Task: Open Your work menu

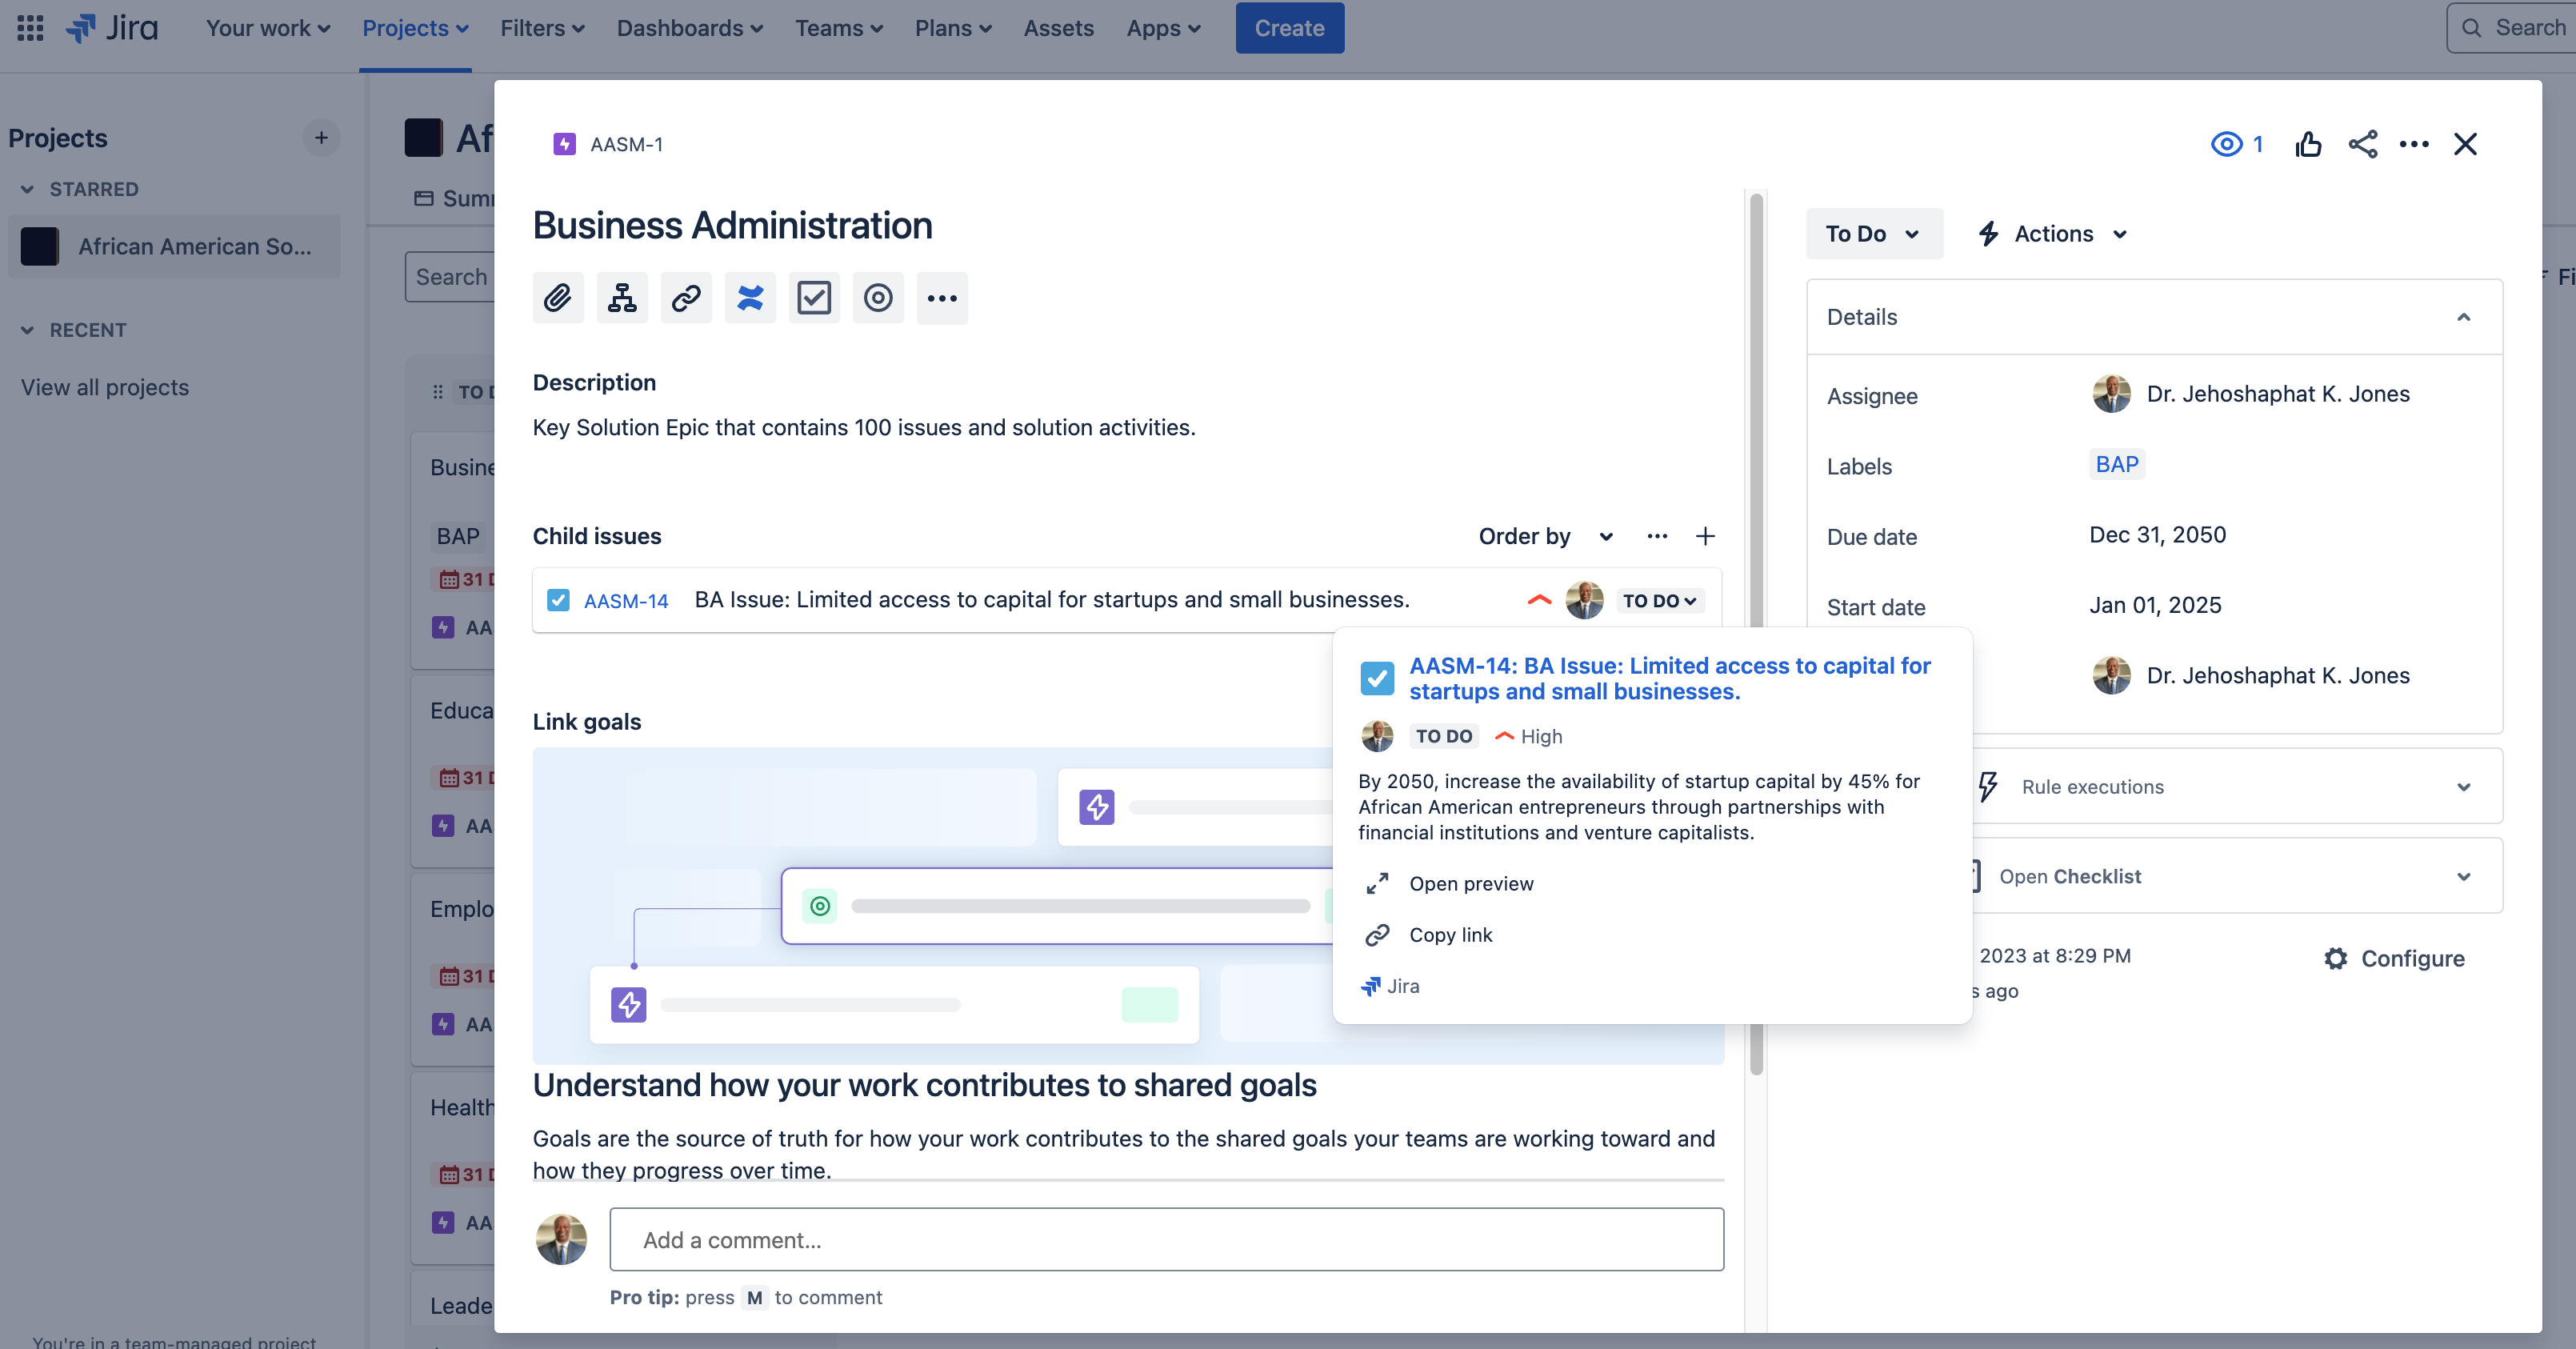Action: (268, 28)
